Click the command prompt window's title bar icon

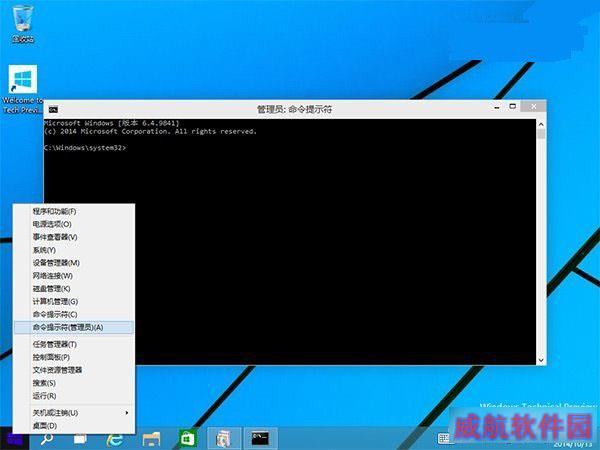pyautogui.click(x=53, y=110)
